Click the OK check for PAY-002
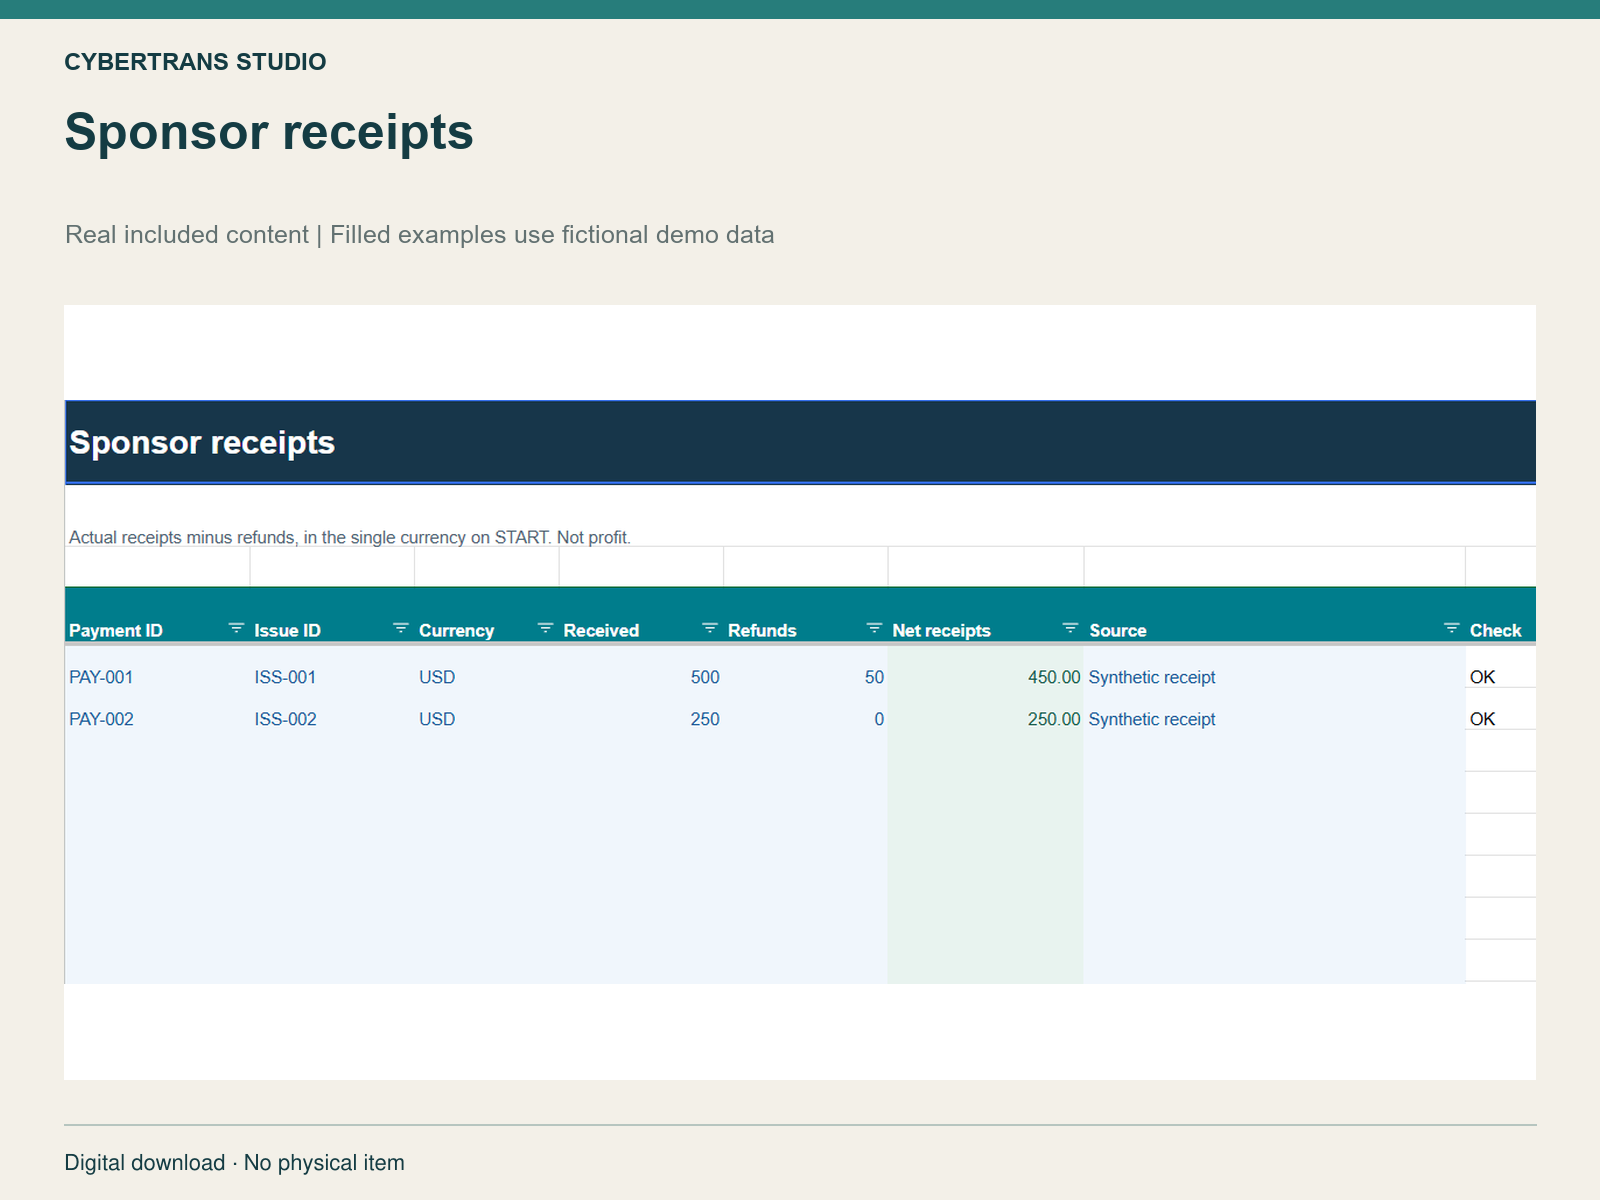Screen dimensions: 1600x1200 [x=1482, y=719]
